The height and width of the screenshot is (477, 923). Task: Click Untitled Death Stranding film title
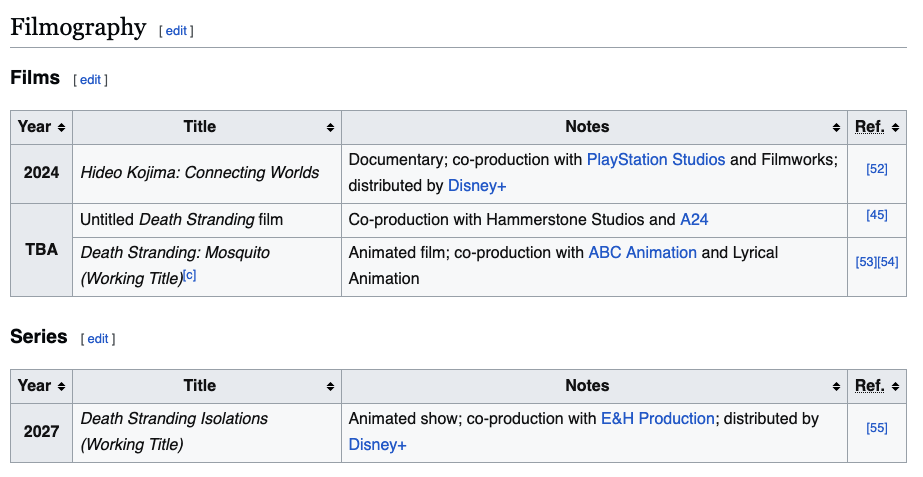coord(181,220)
